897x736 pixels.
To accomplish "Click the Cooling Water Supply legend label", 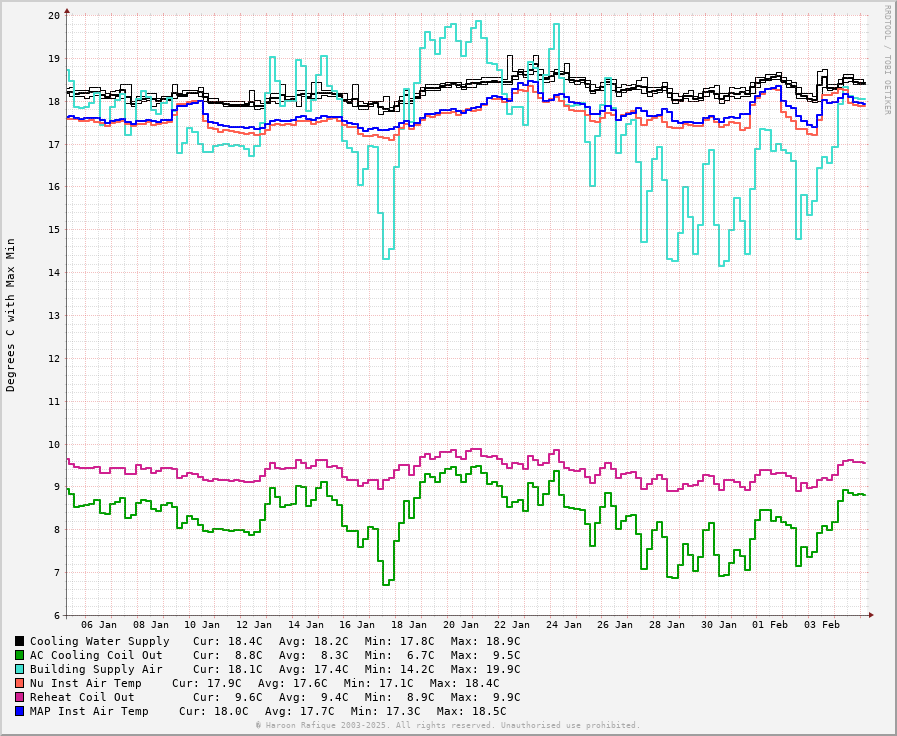I will pos(99,641).
